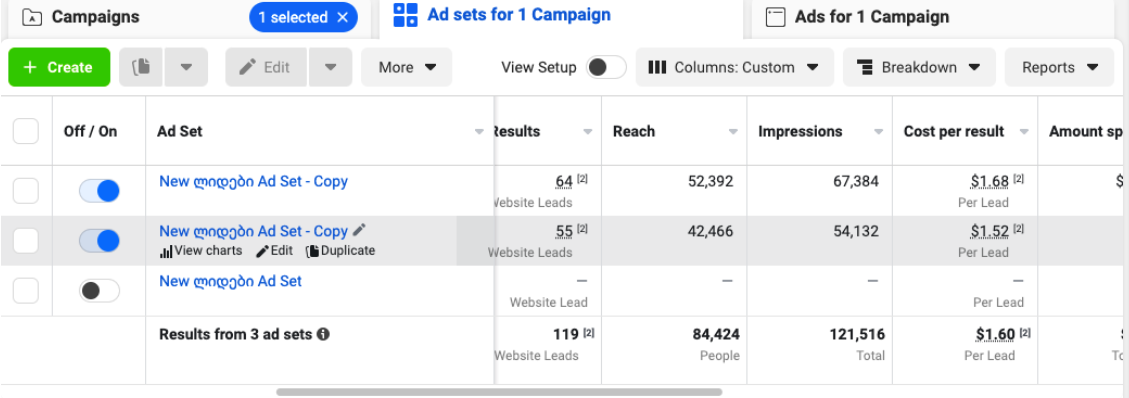Click the horizontal scrollbar at the bottom
Screen dimensions: 1129x398
[499, 392]
